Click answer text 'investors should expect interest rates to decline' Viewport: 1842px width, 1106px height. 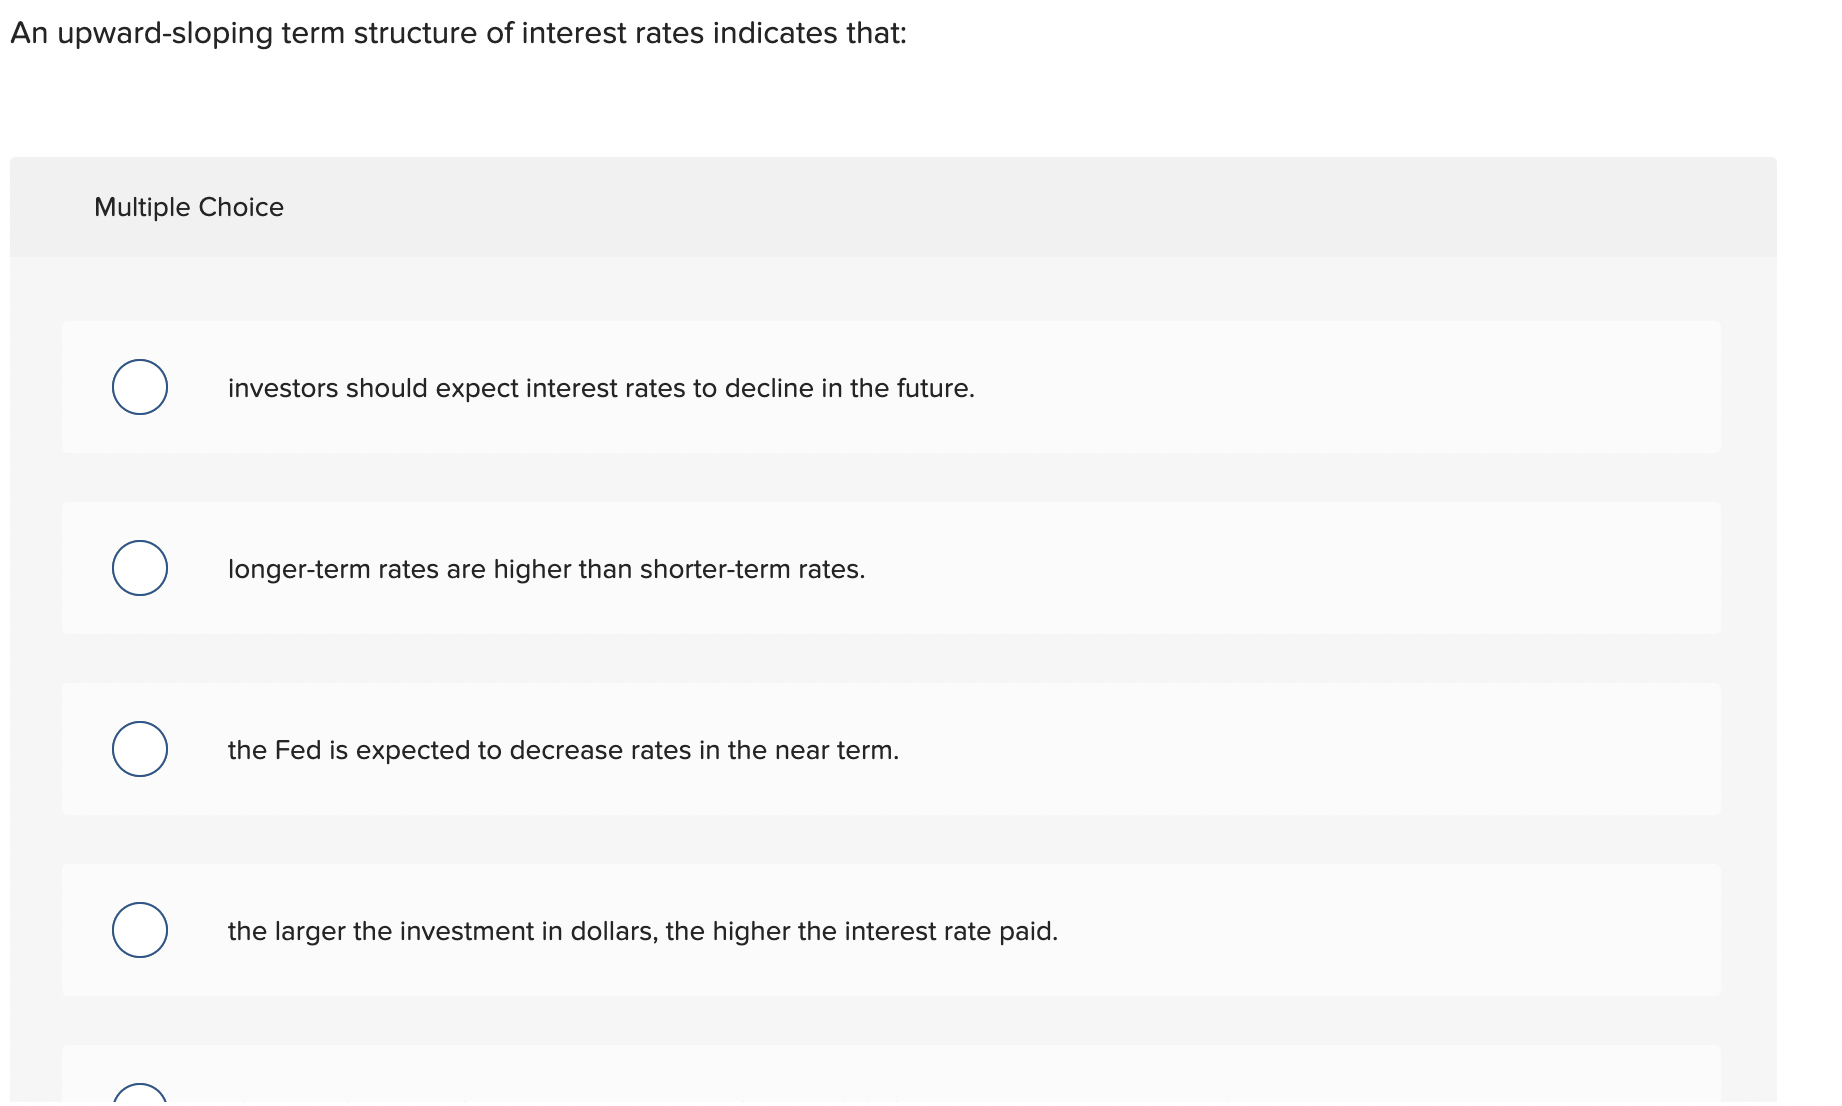tap(600, 388)
